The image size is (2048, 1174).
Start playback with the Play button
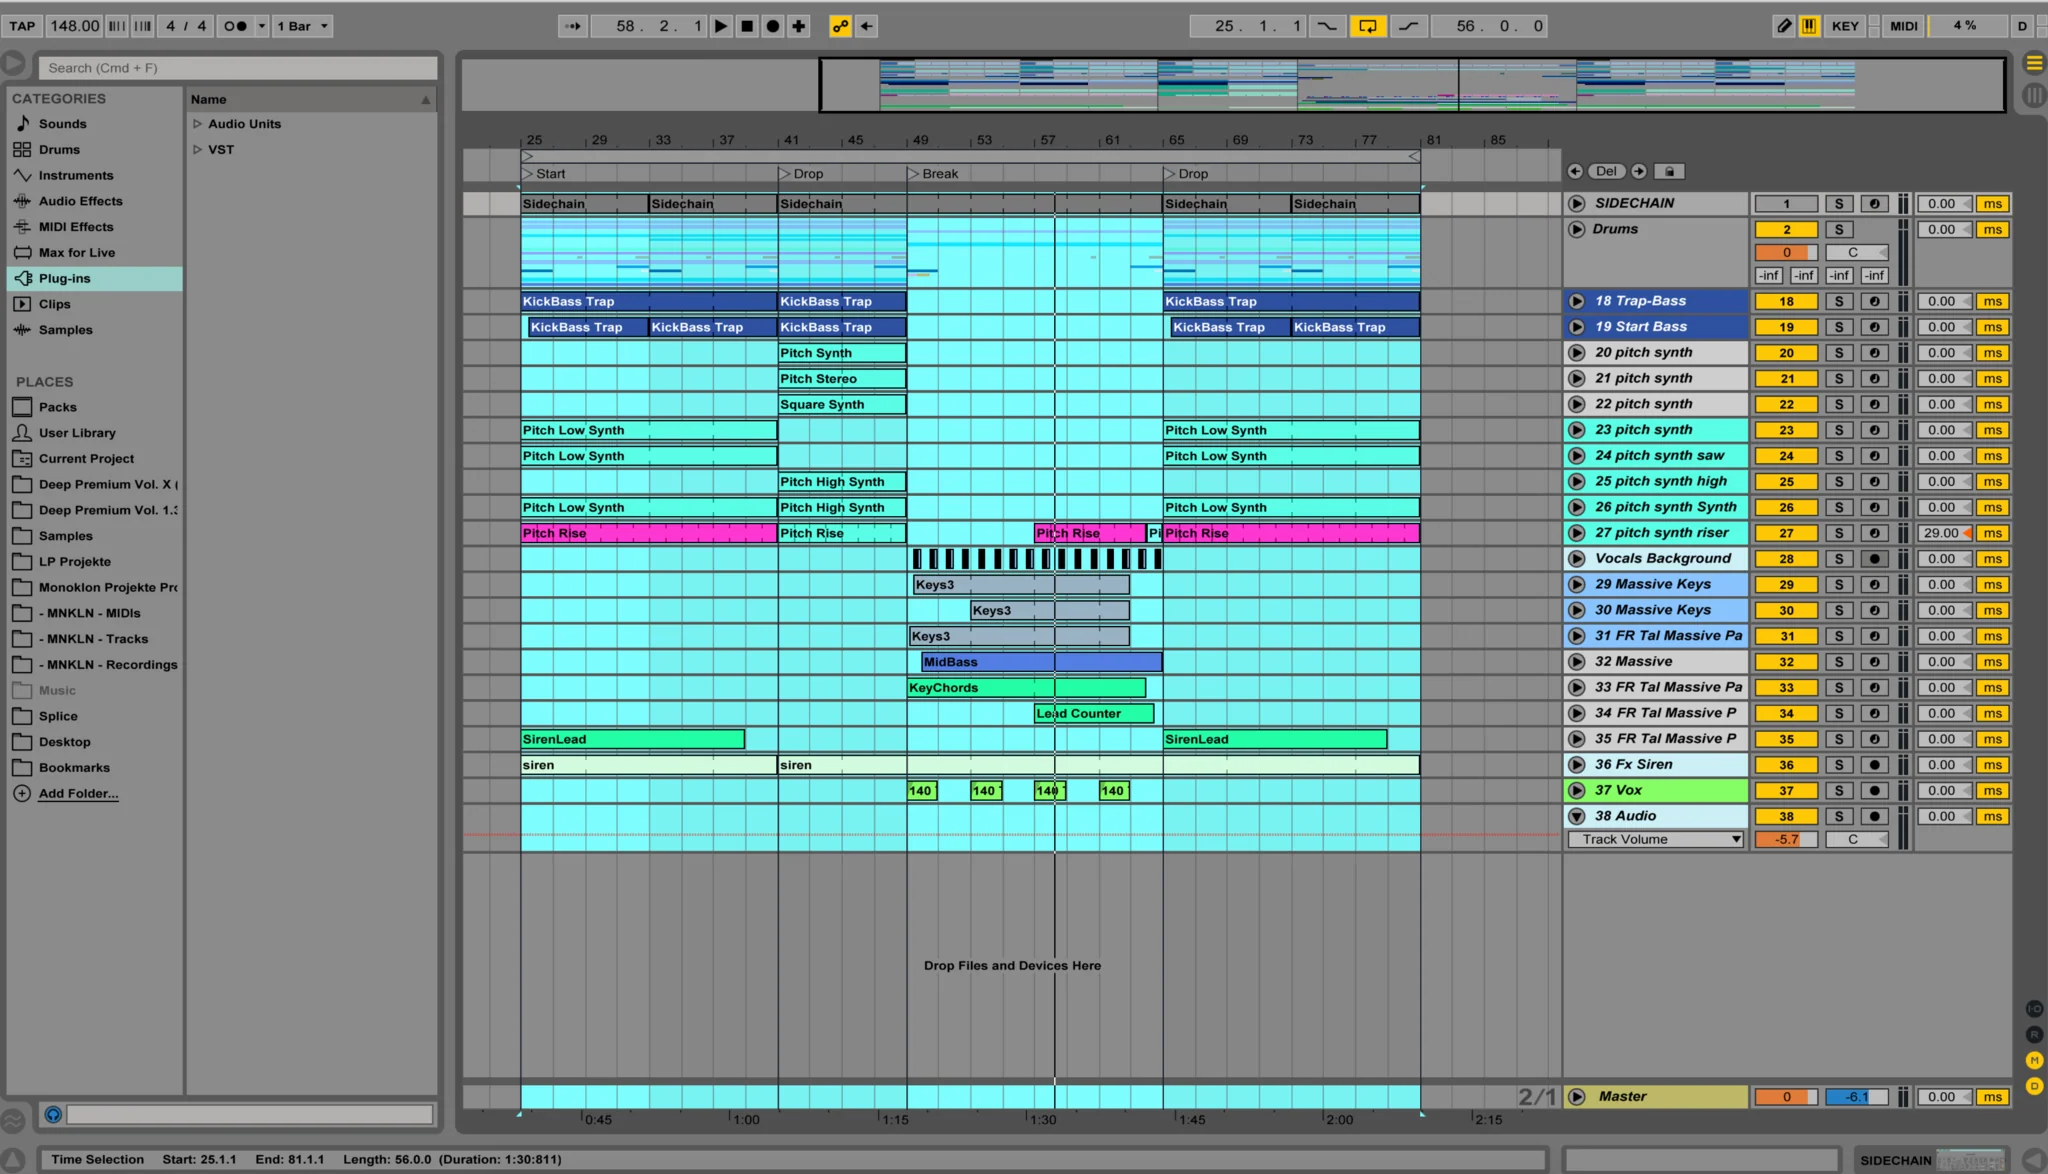tap(720, 26)
